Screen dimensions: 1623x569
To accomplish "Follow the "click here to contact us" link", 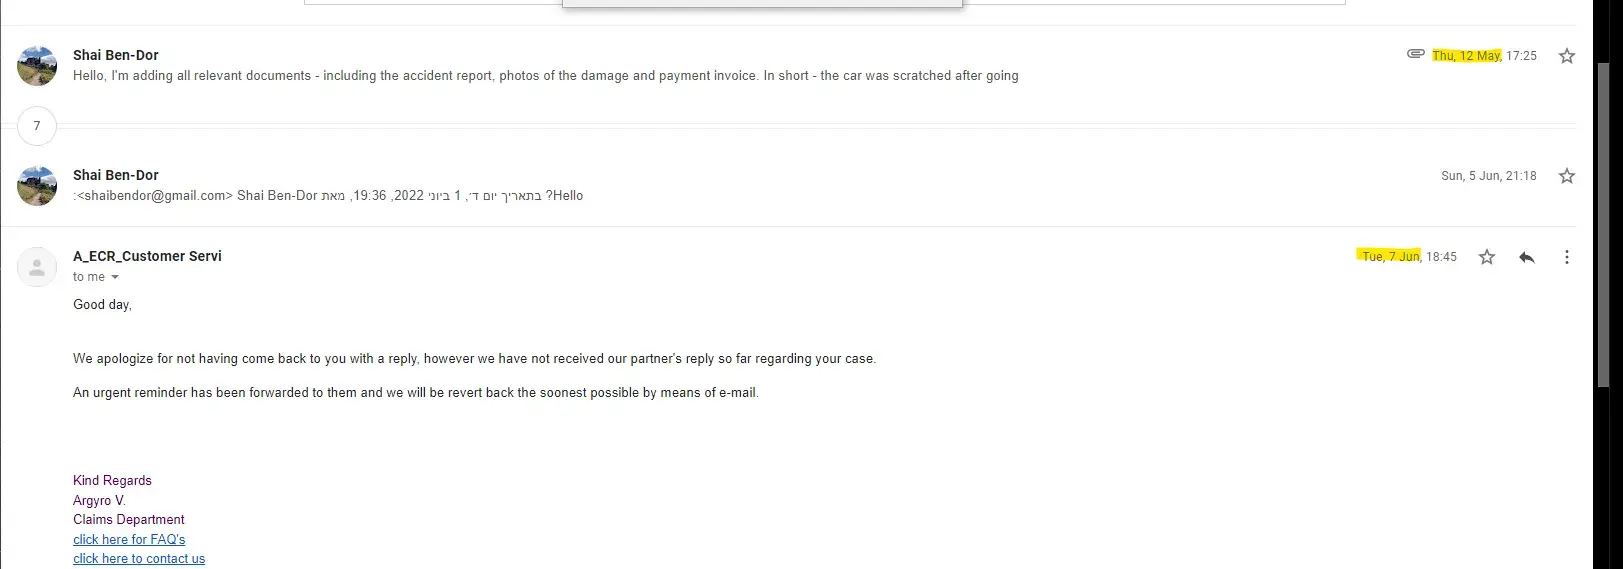I will click(139, 559).
